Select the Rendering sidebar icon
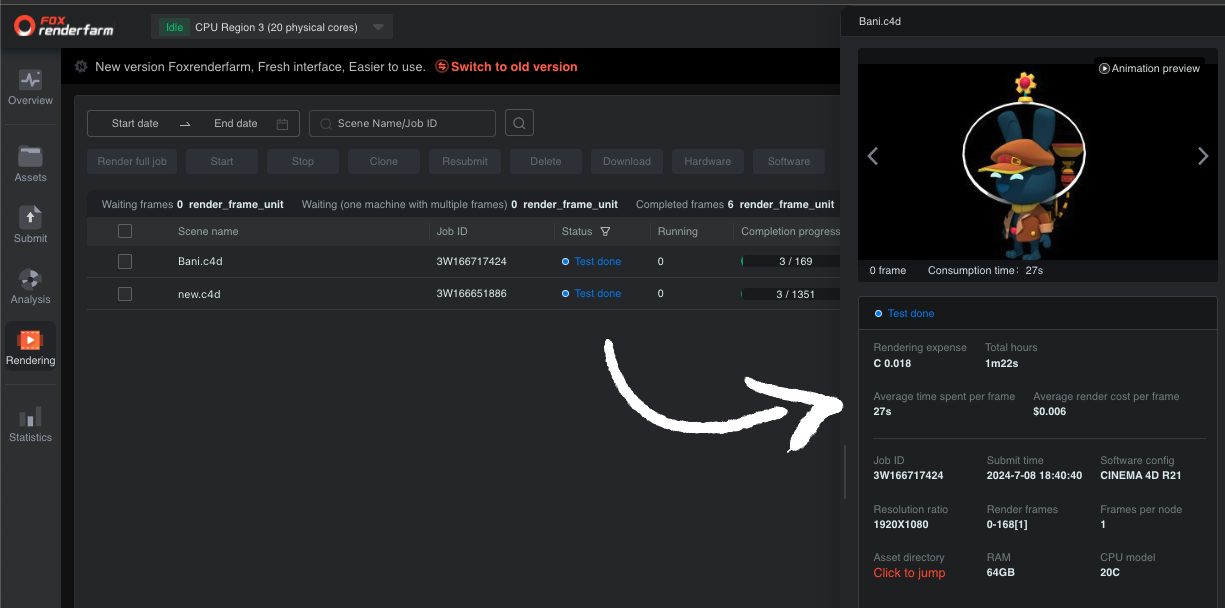This screenshot has height=608, width=1225. pos(30,340)
